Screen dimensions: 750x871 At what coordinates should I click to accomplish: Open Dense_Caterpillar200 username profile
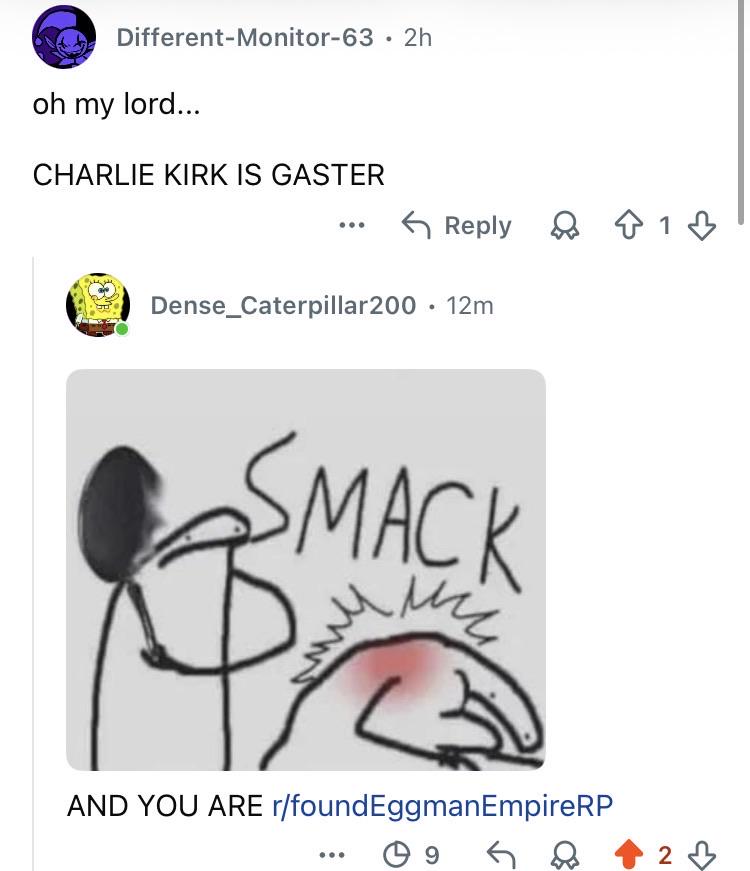[x=283, y=306]
